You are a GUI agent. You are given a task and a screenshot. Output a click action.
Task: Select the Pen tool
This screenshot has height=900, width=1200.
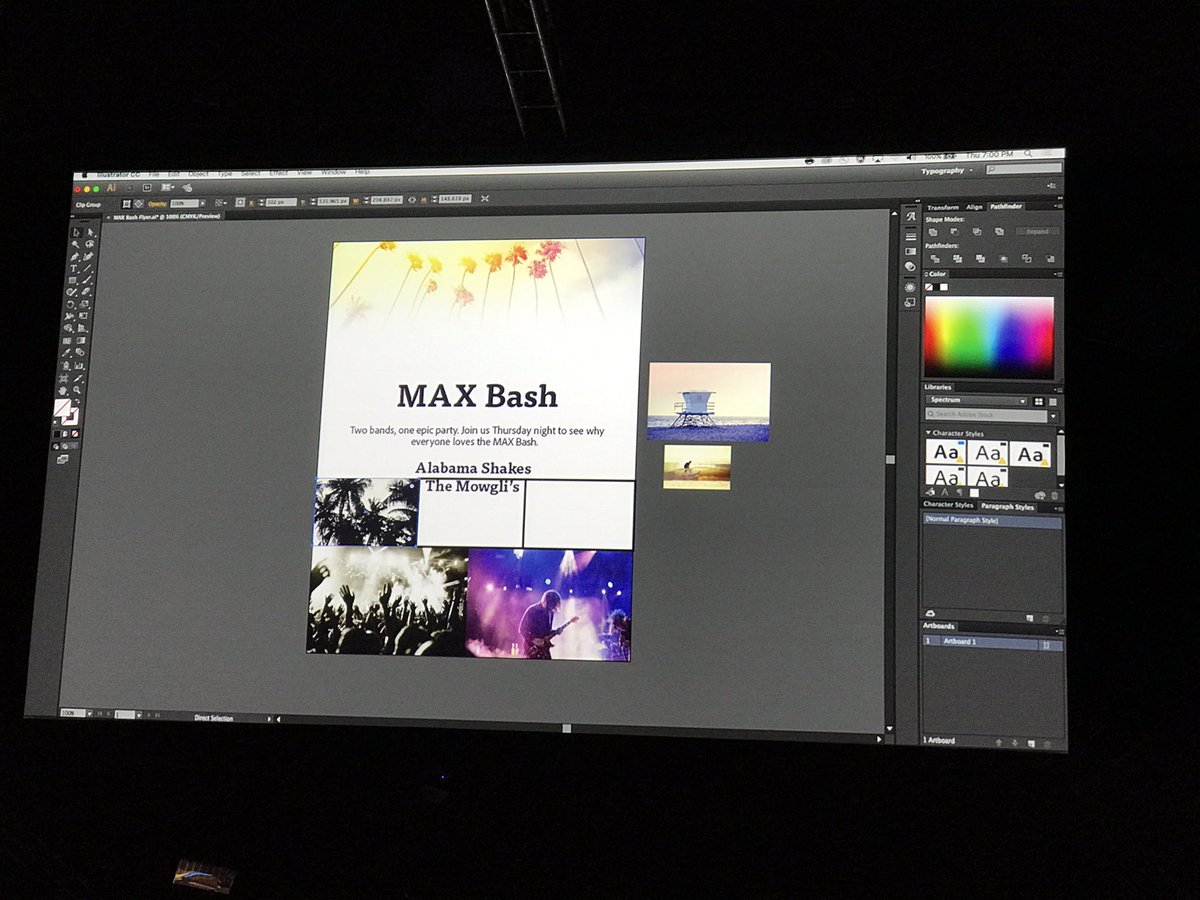point(74,257)
